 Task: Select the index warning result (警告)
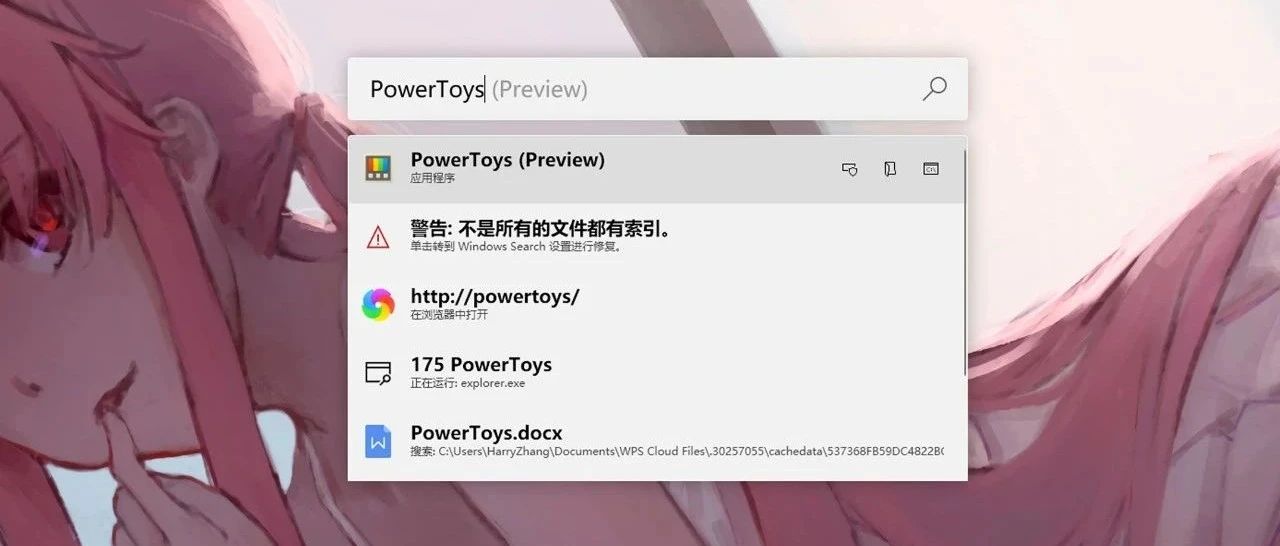point(656,237)
